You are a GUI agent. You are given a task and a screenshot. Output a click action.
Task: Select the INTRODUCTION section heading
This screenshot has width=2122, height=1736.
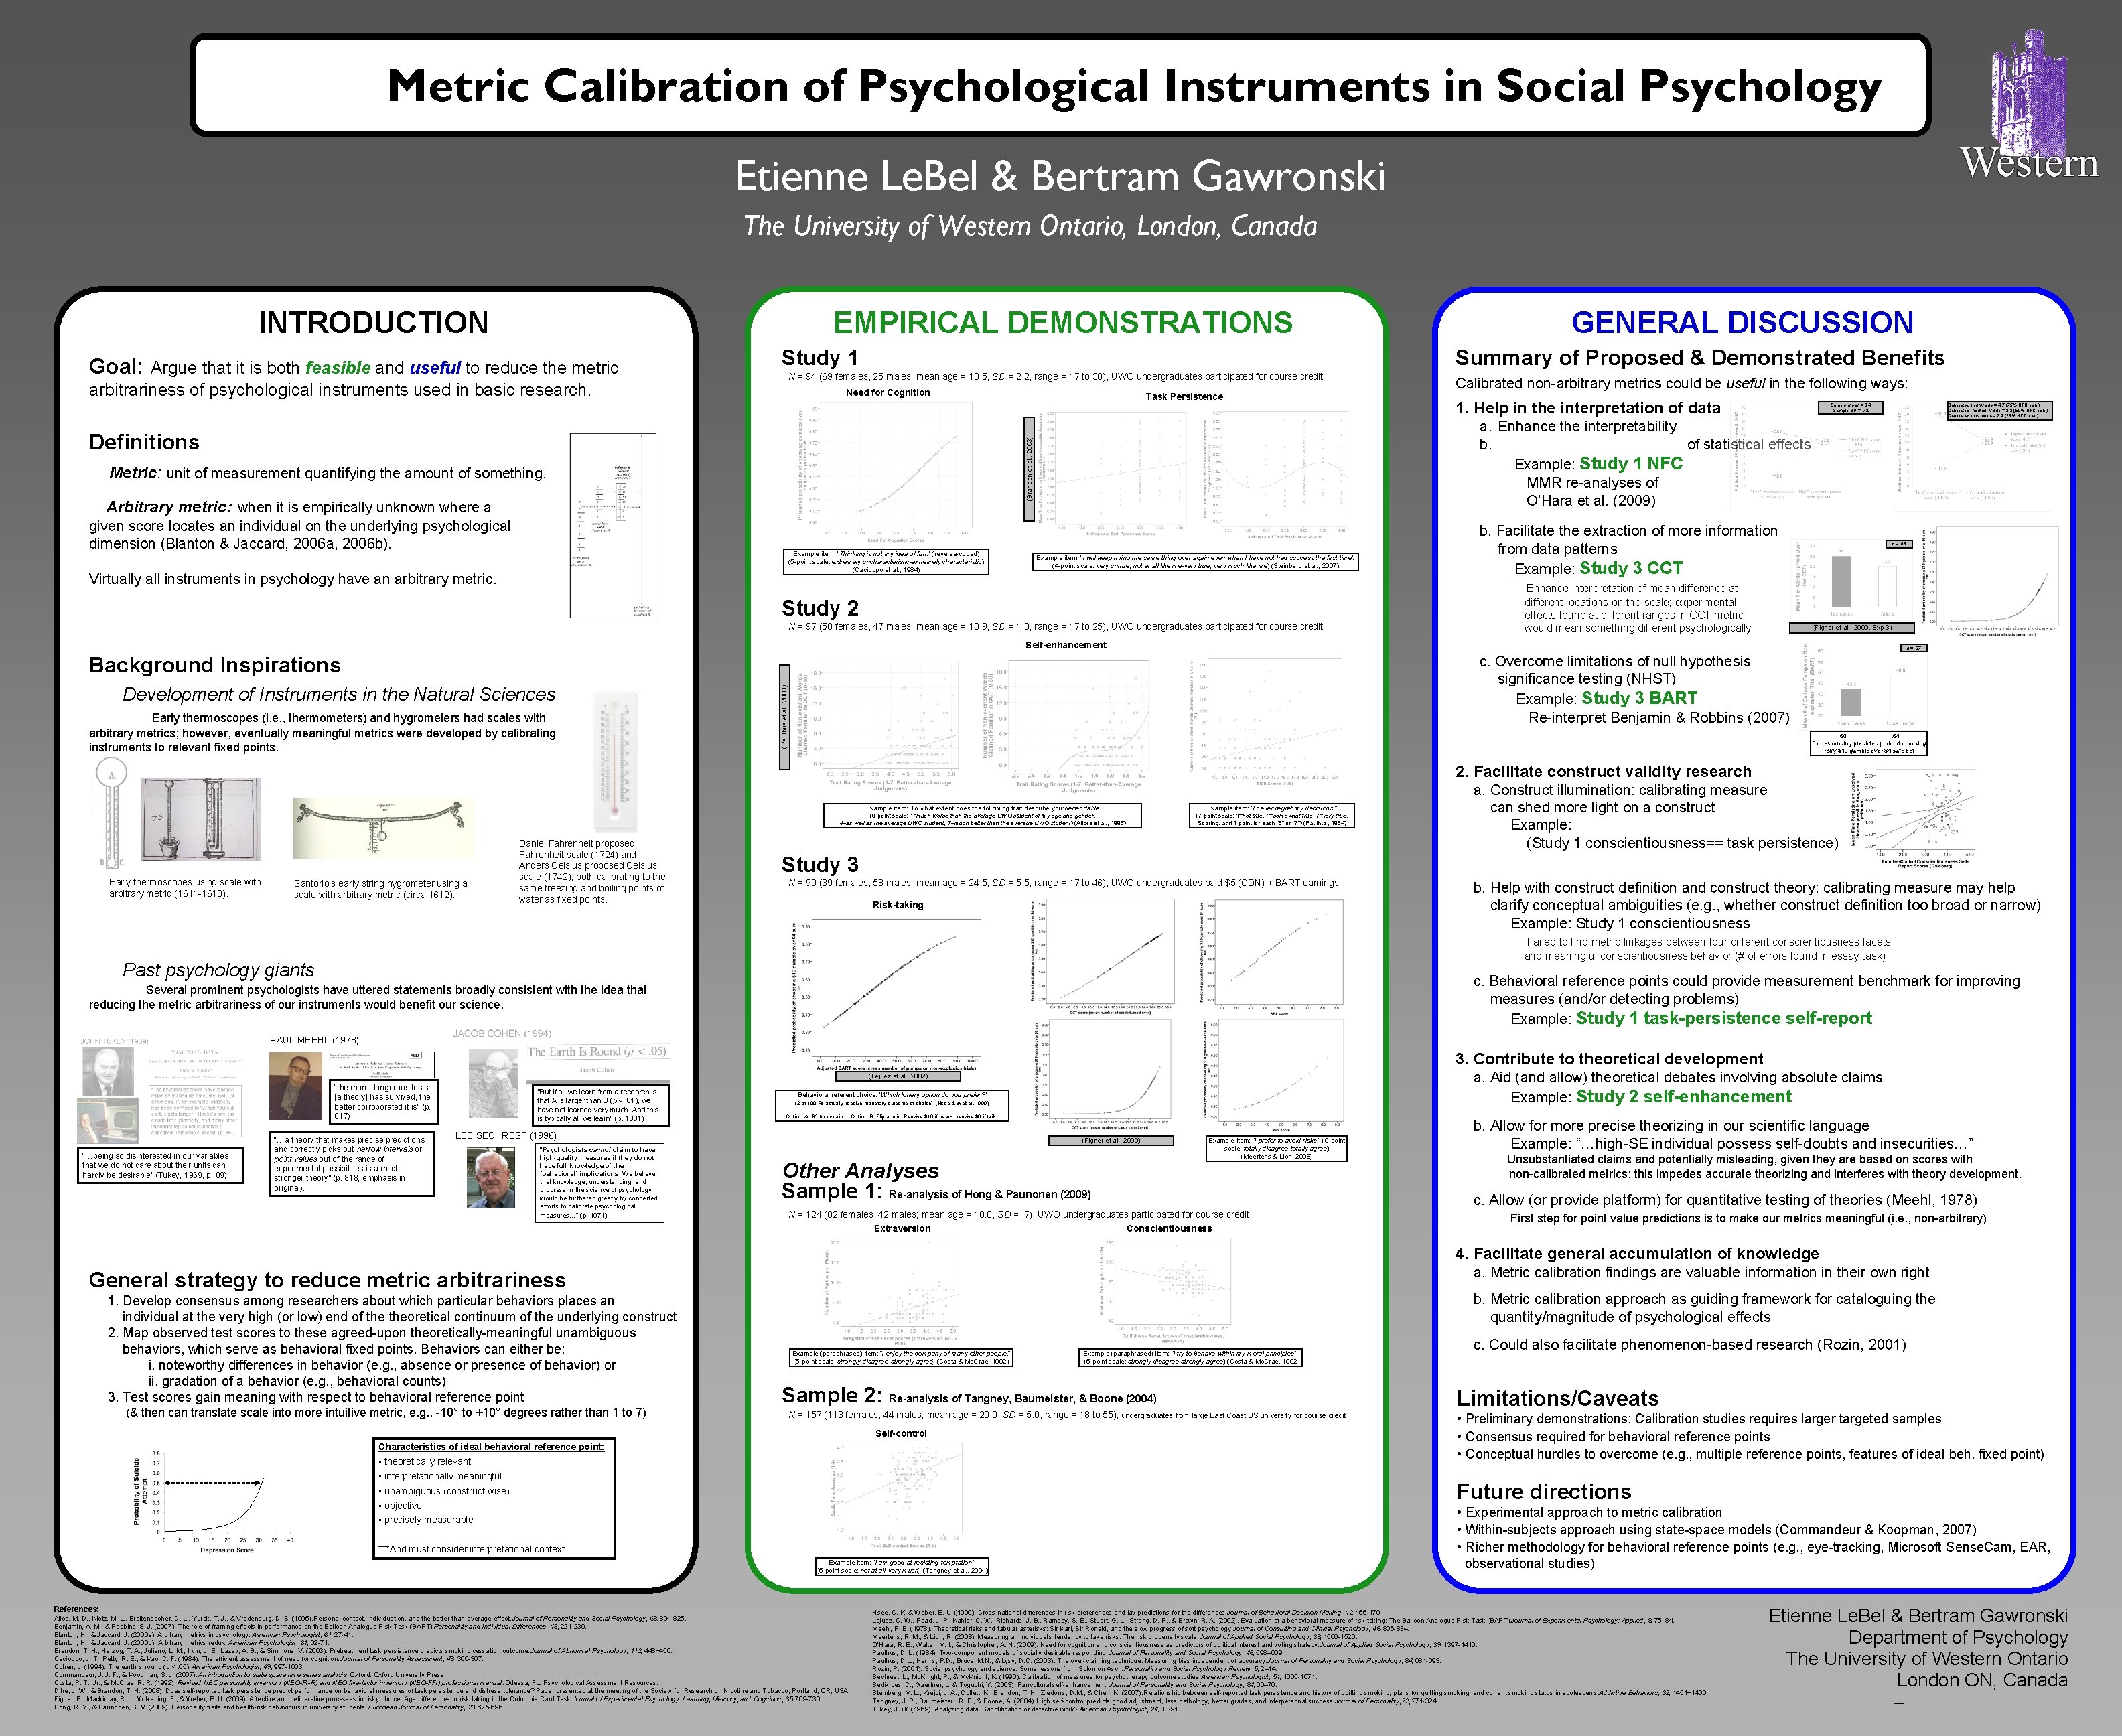pyautogui.click(x=373, y=322)
